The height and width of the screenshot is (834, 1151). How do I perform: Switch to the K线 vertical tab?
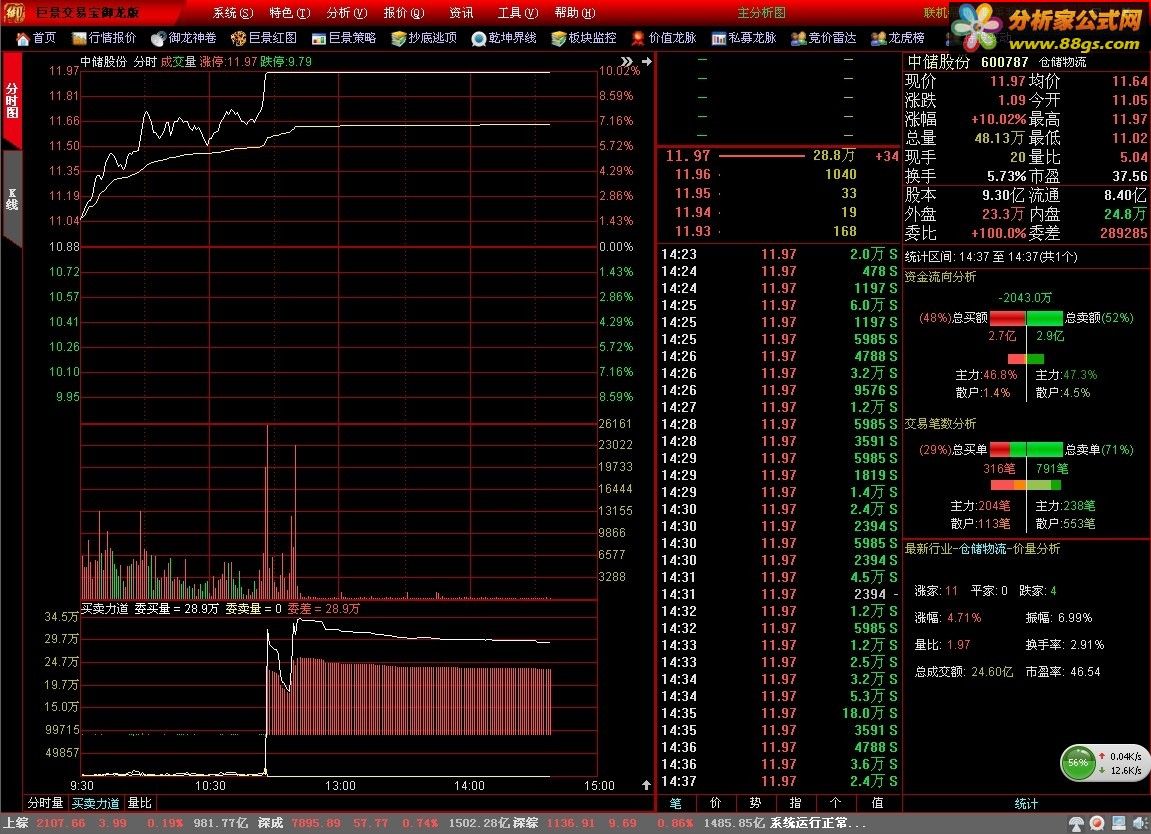tap(12, 199)
